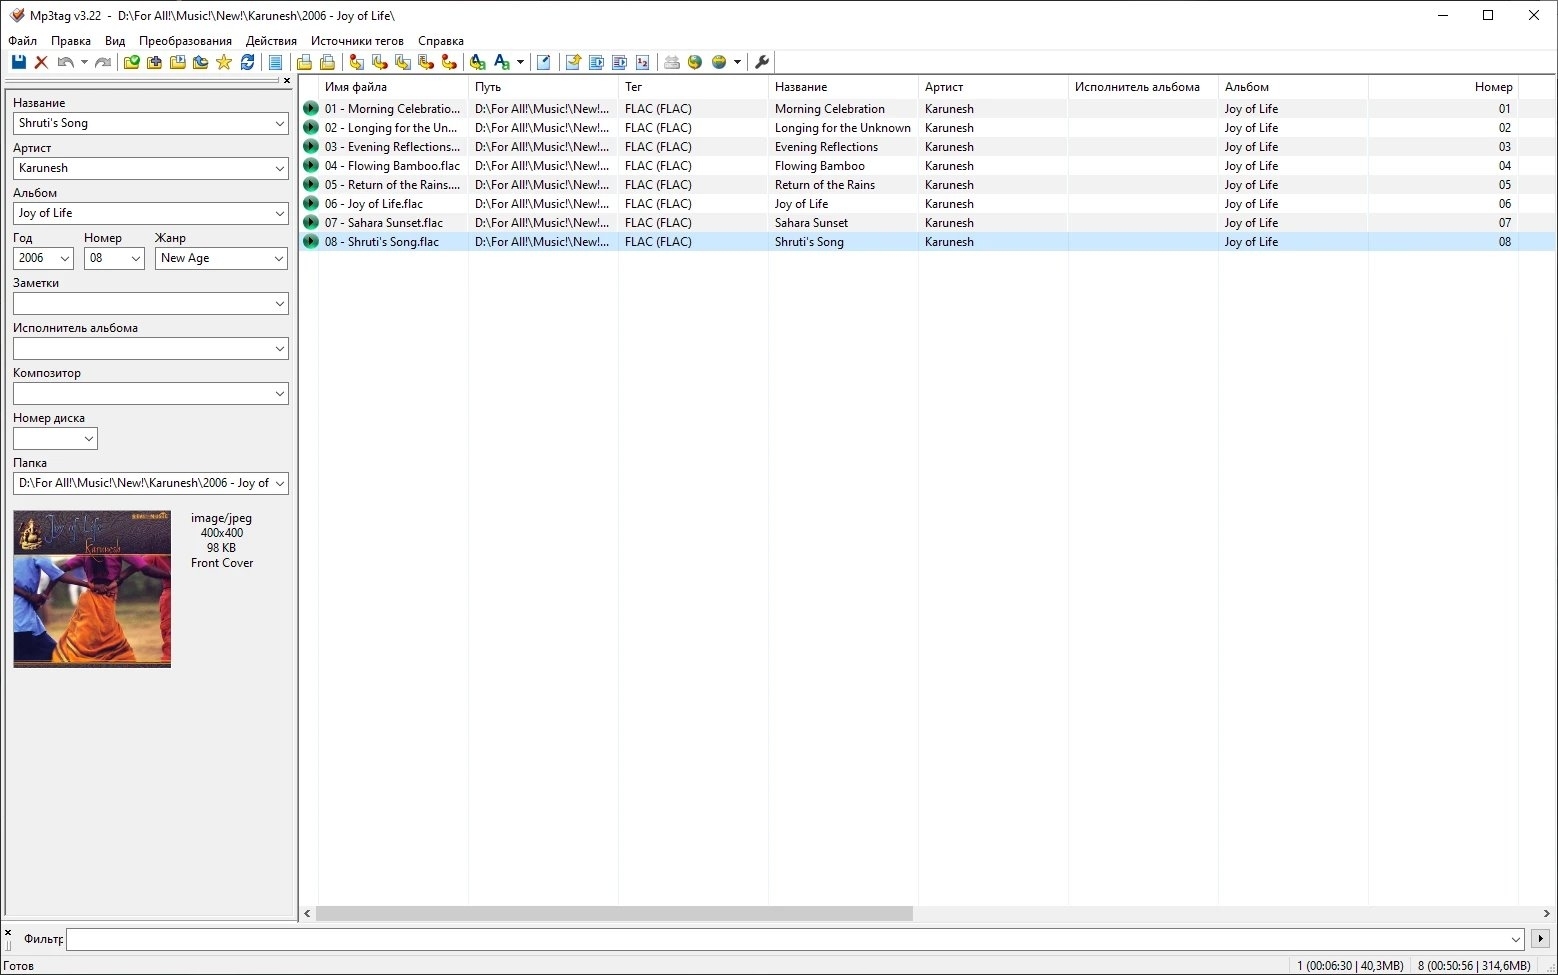Save tag with the floppy disk icon
The image size is (1558, 975).
(18, 62)
